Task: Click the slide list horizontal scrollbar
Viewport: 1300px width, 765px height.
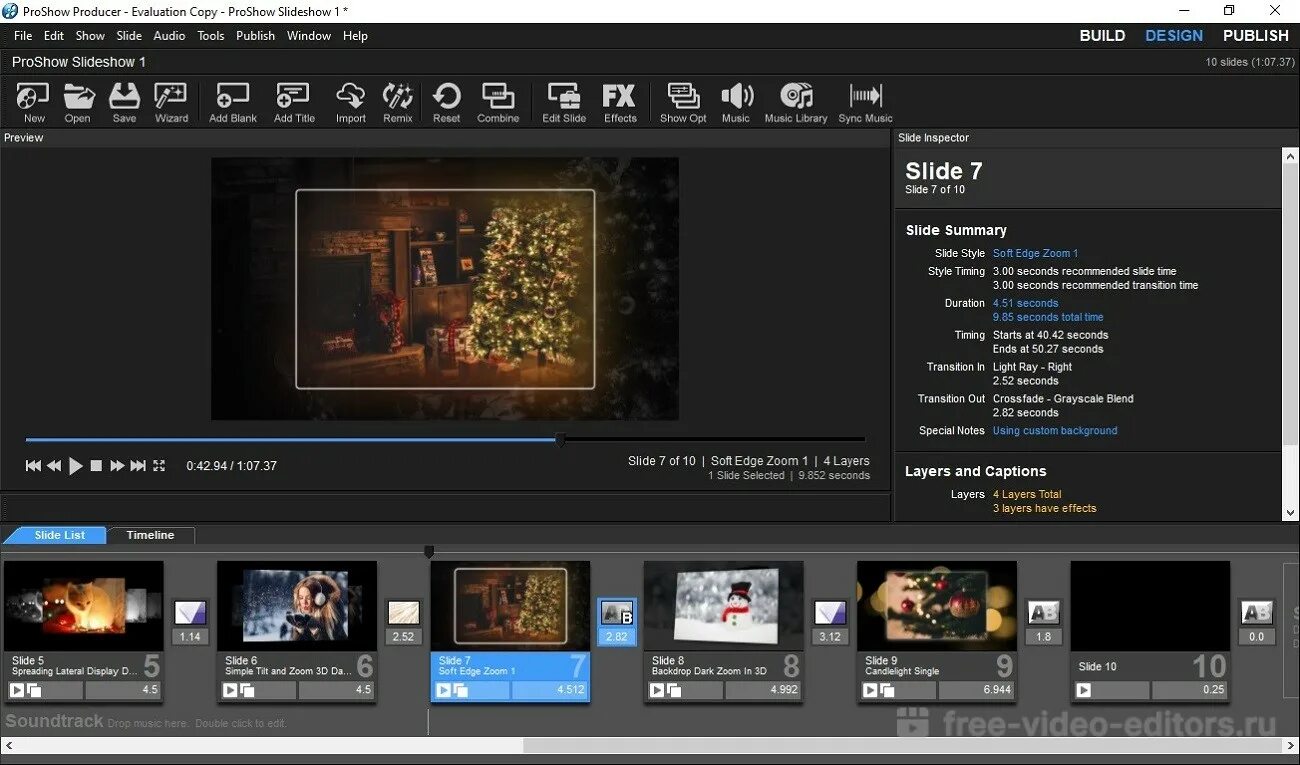Action: coord(901,746)
